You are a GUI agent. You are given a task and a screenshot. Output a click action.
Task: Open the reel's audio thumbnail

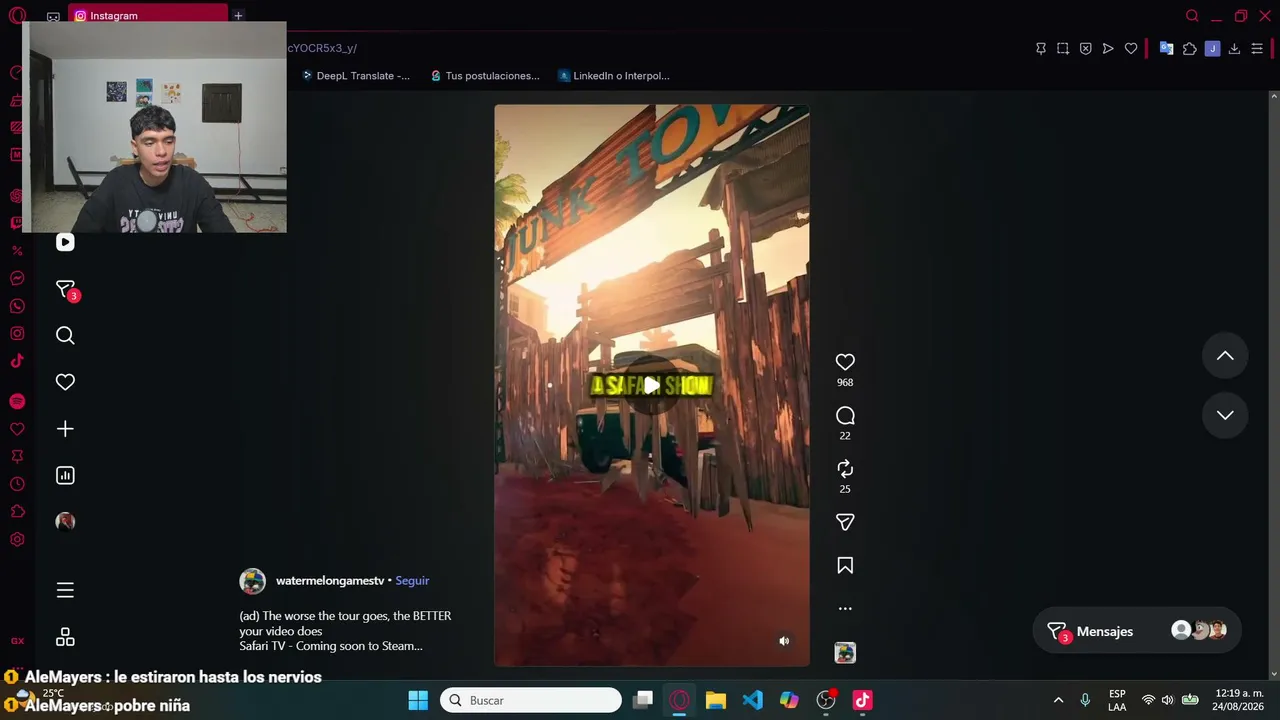[x=845, y=653]
